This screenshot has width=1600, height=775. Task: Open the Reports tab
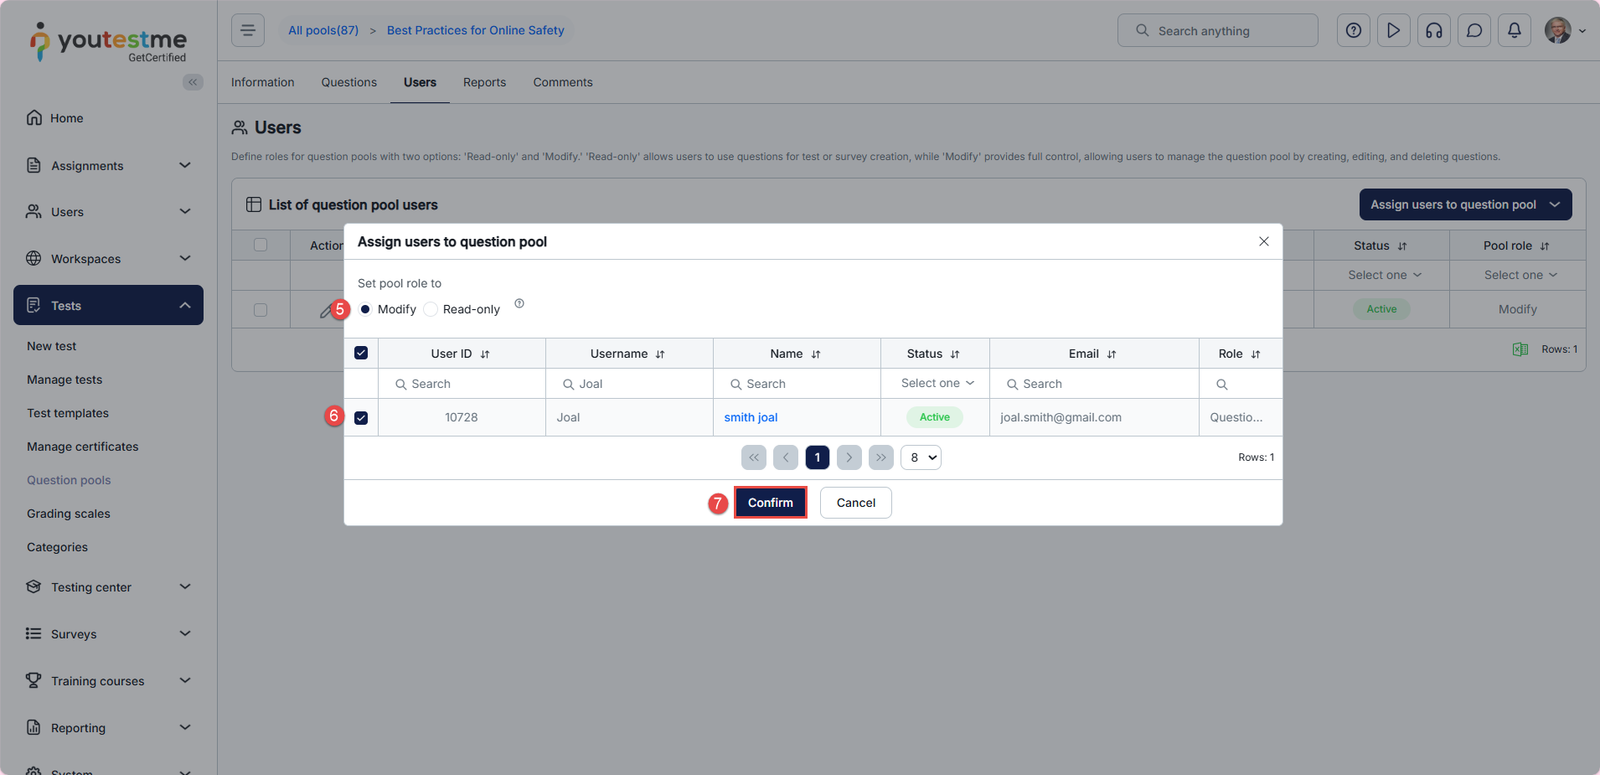pos(484,82)
